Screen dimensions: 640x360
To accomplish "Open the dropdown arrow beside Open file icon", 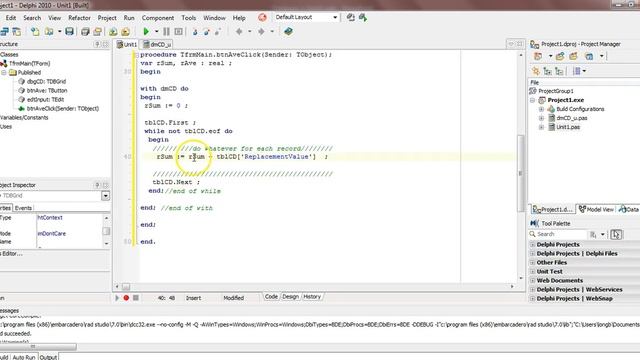I will (x=60, y=31).
